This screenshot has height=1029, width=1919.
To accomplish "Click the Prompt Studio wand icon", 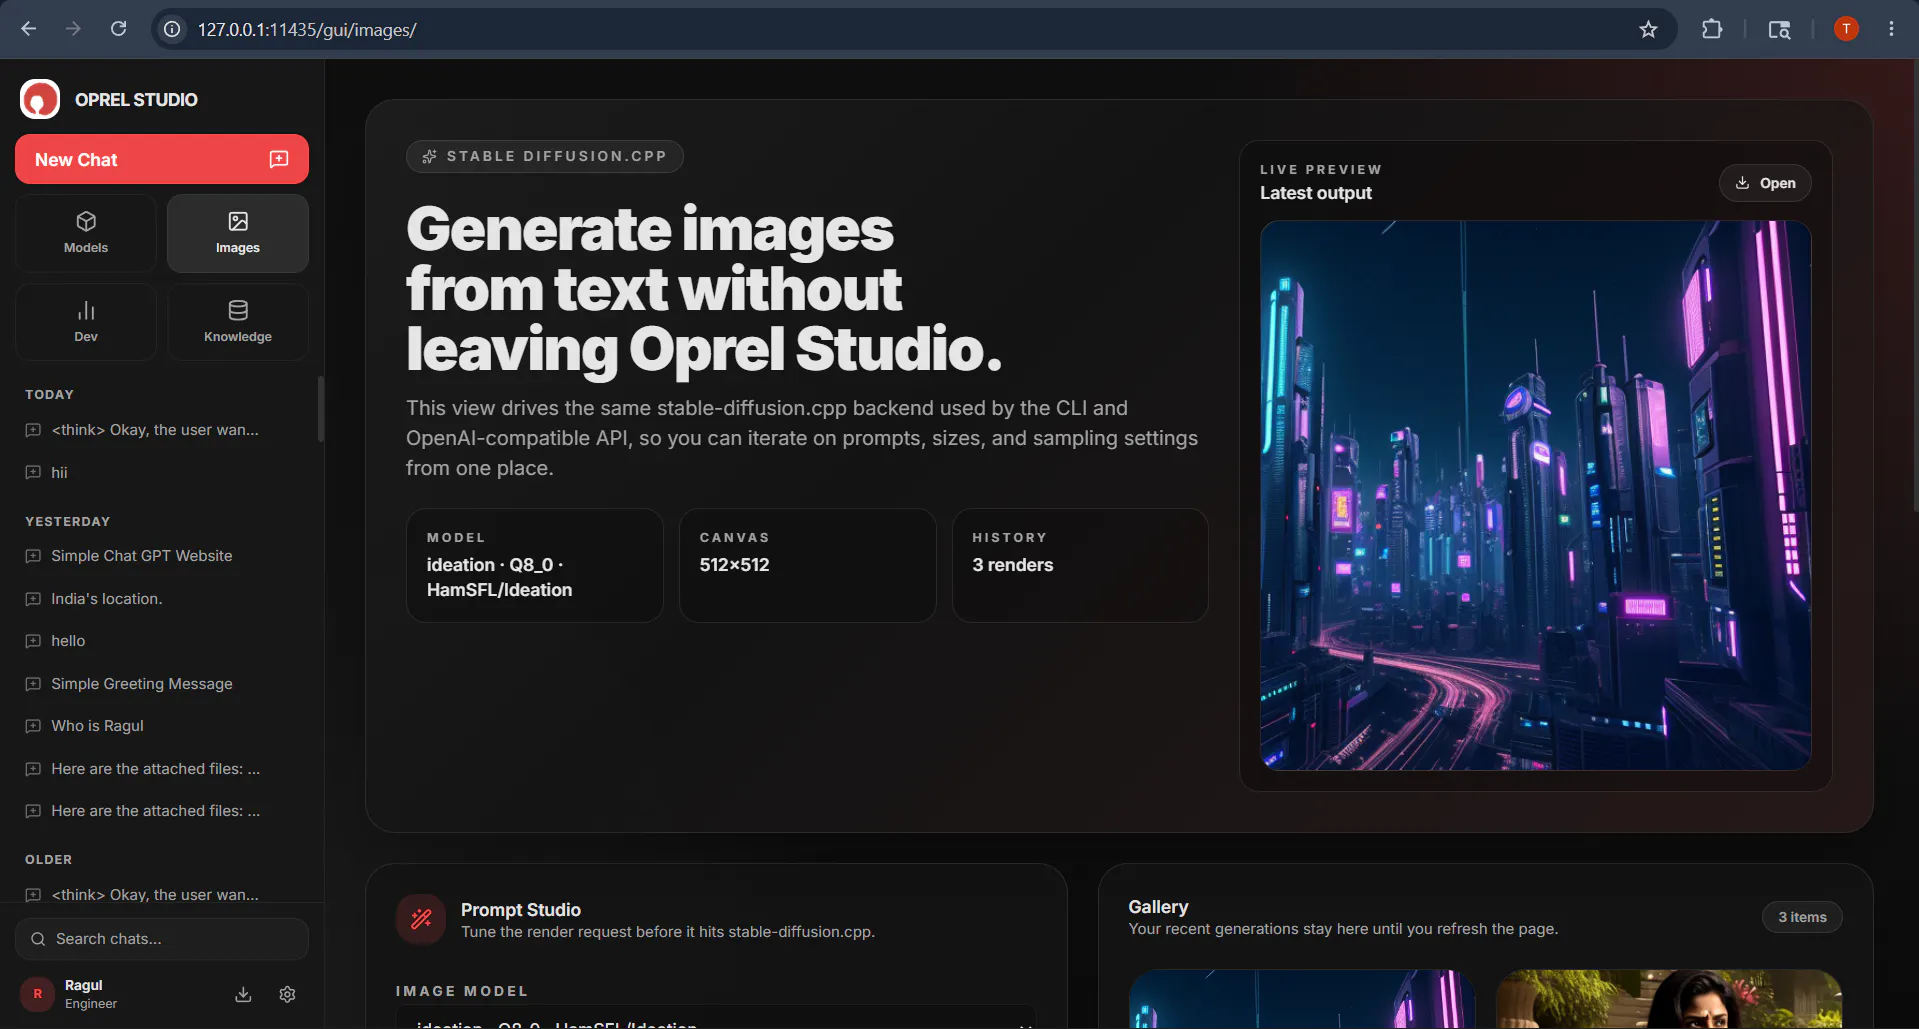I will pos(421,919).
